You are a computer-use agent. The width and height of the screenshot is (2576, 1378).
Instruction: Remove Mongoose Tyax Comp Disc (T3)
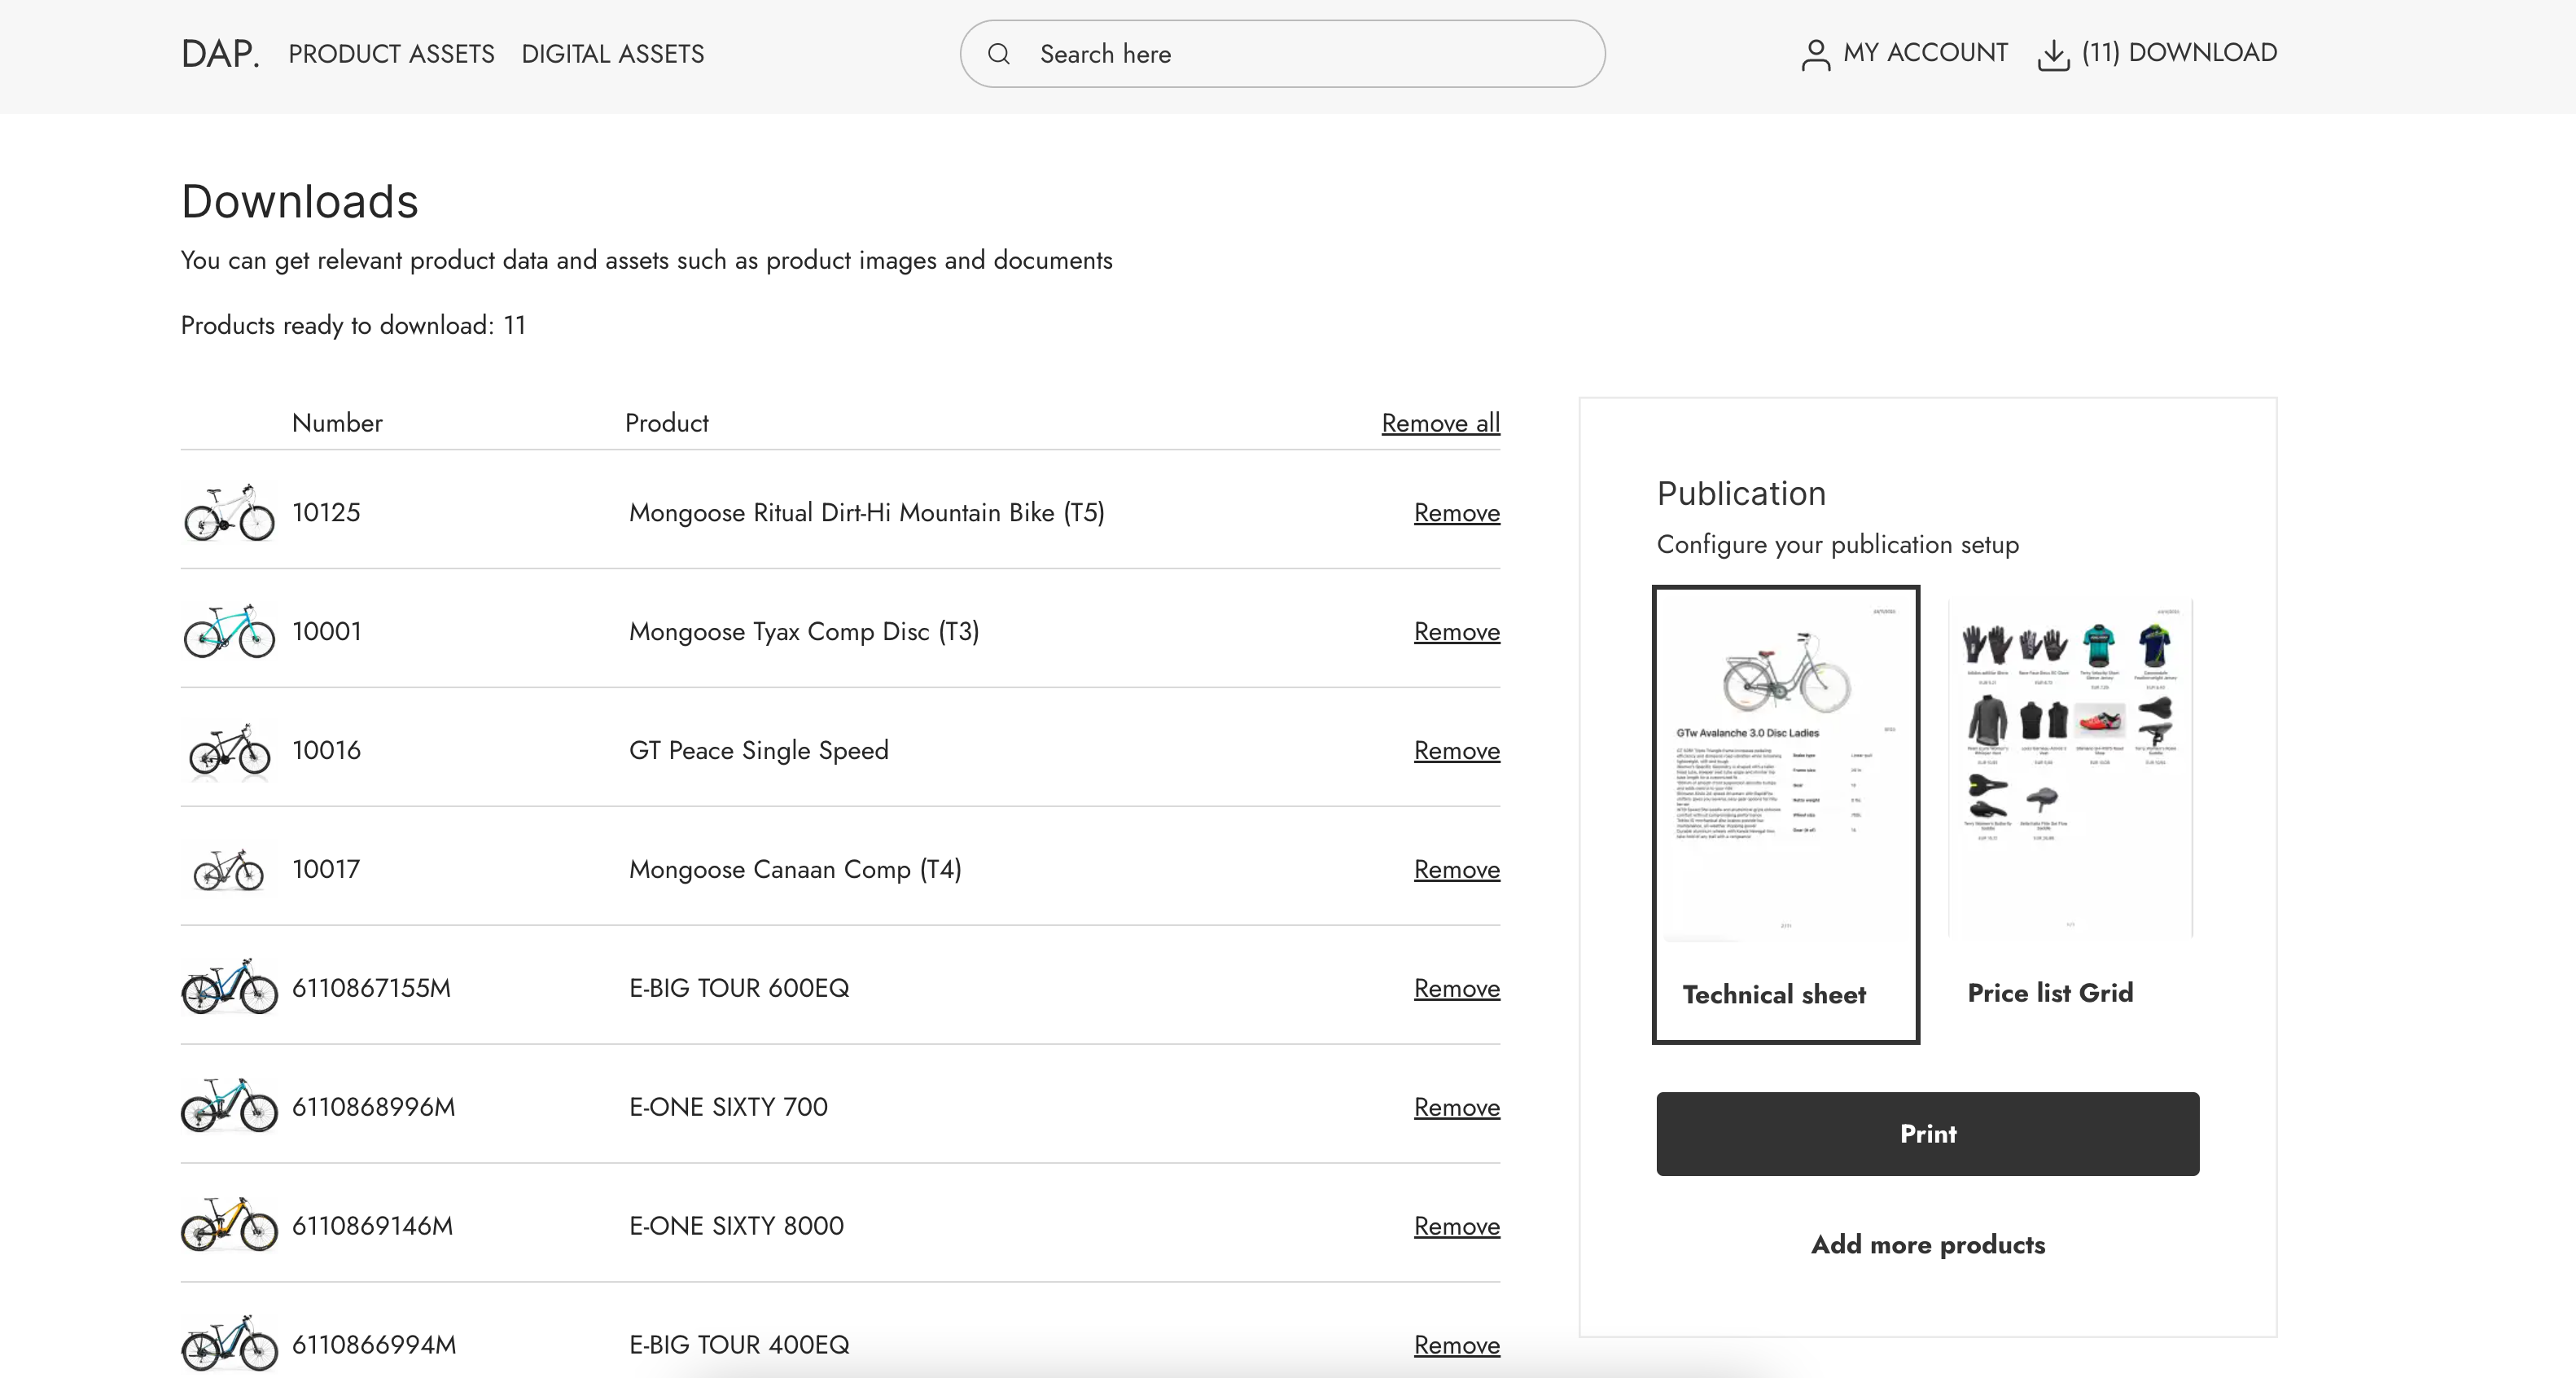click(x=1456, y=632)
